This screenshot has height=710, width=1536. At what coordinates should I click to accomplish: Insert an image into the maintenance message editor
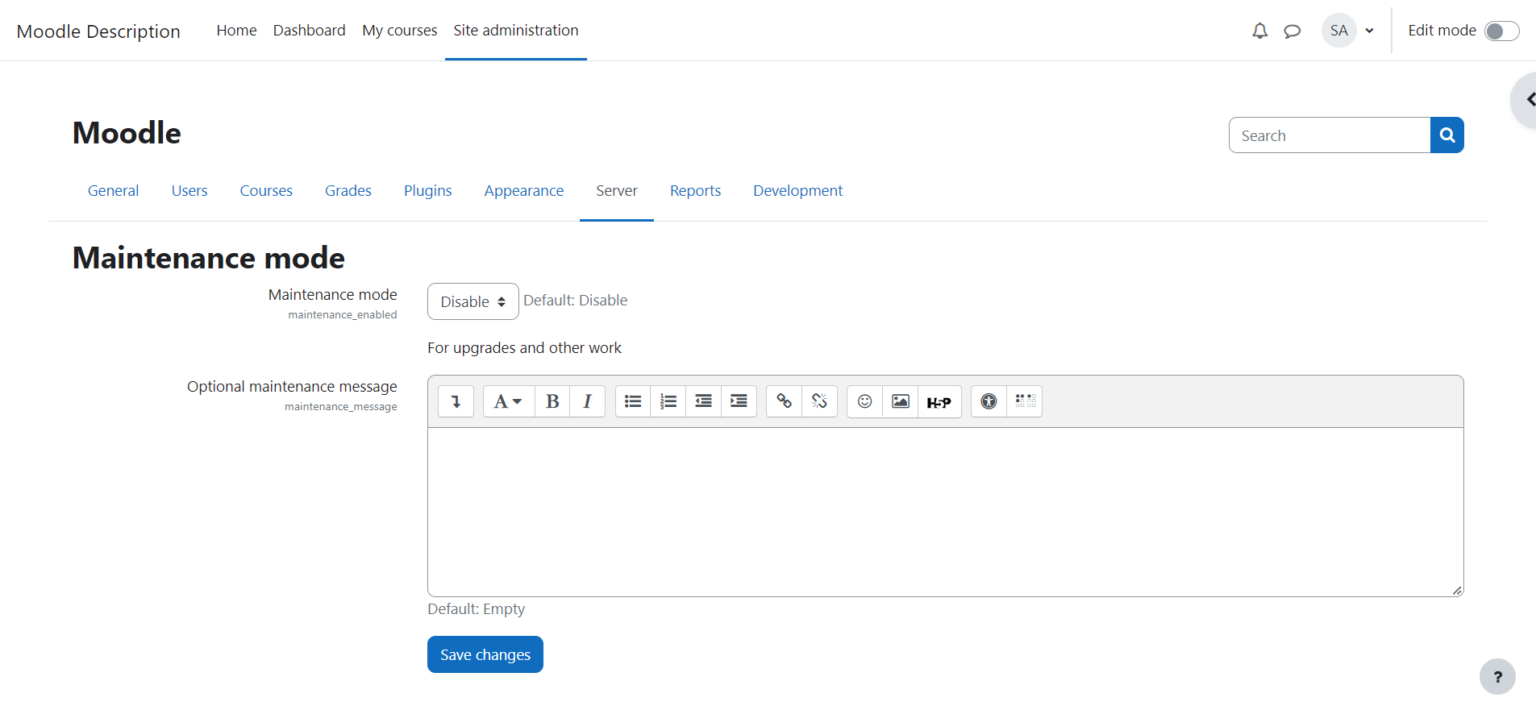tap(900, 401)
